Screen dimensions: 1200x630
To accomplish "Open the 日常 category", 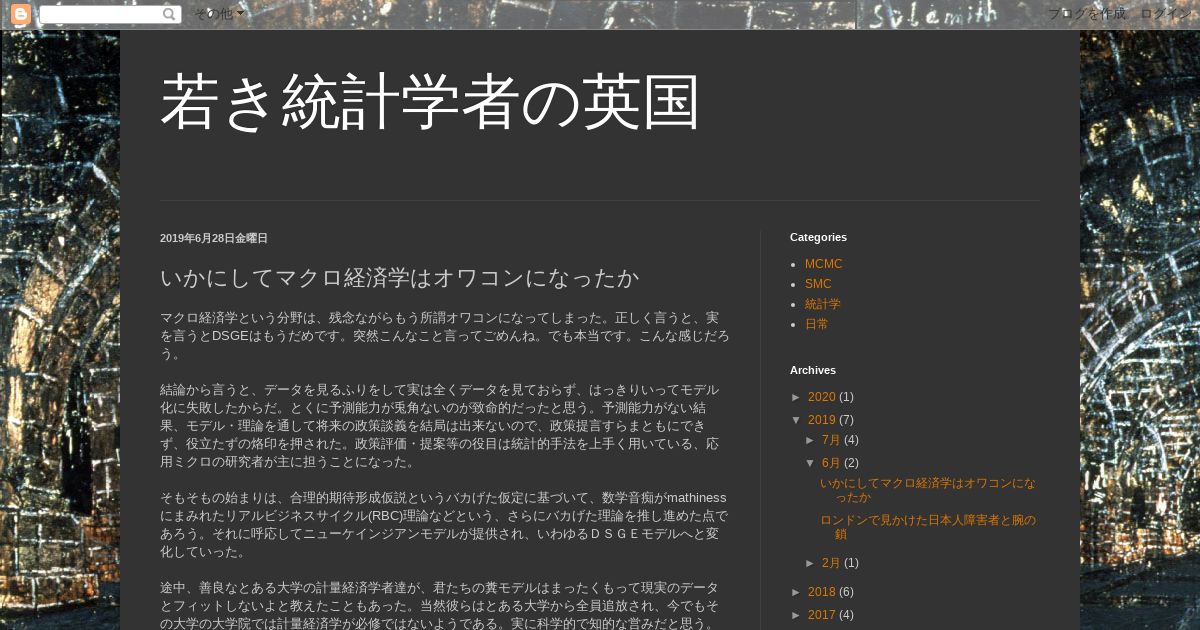I will point(817,324).
